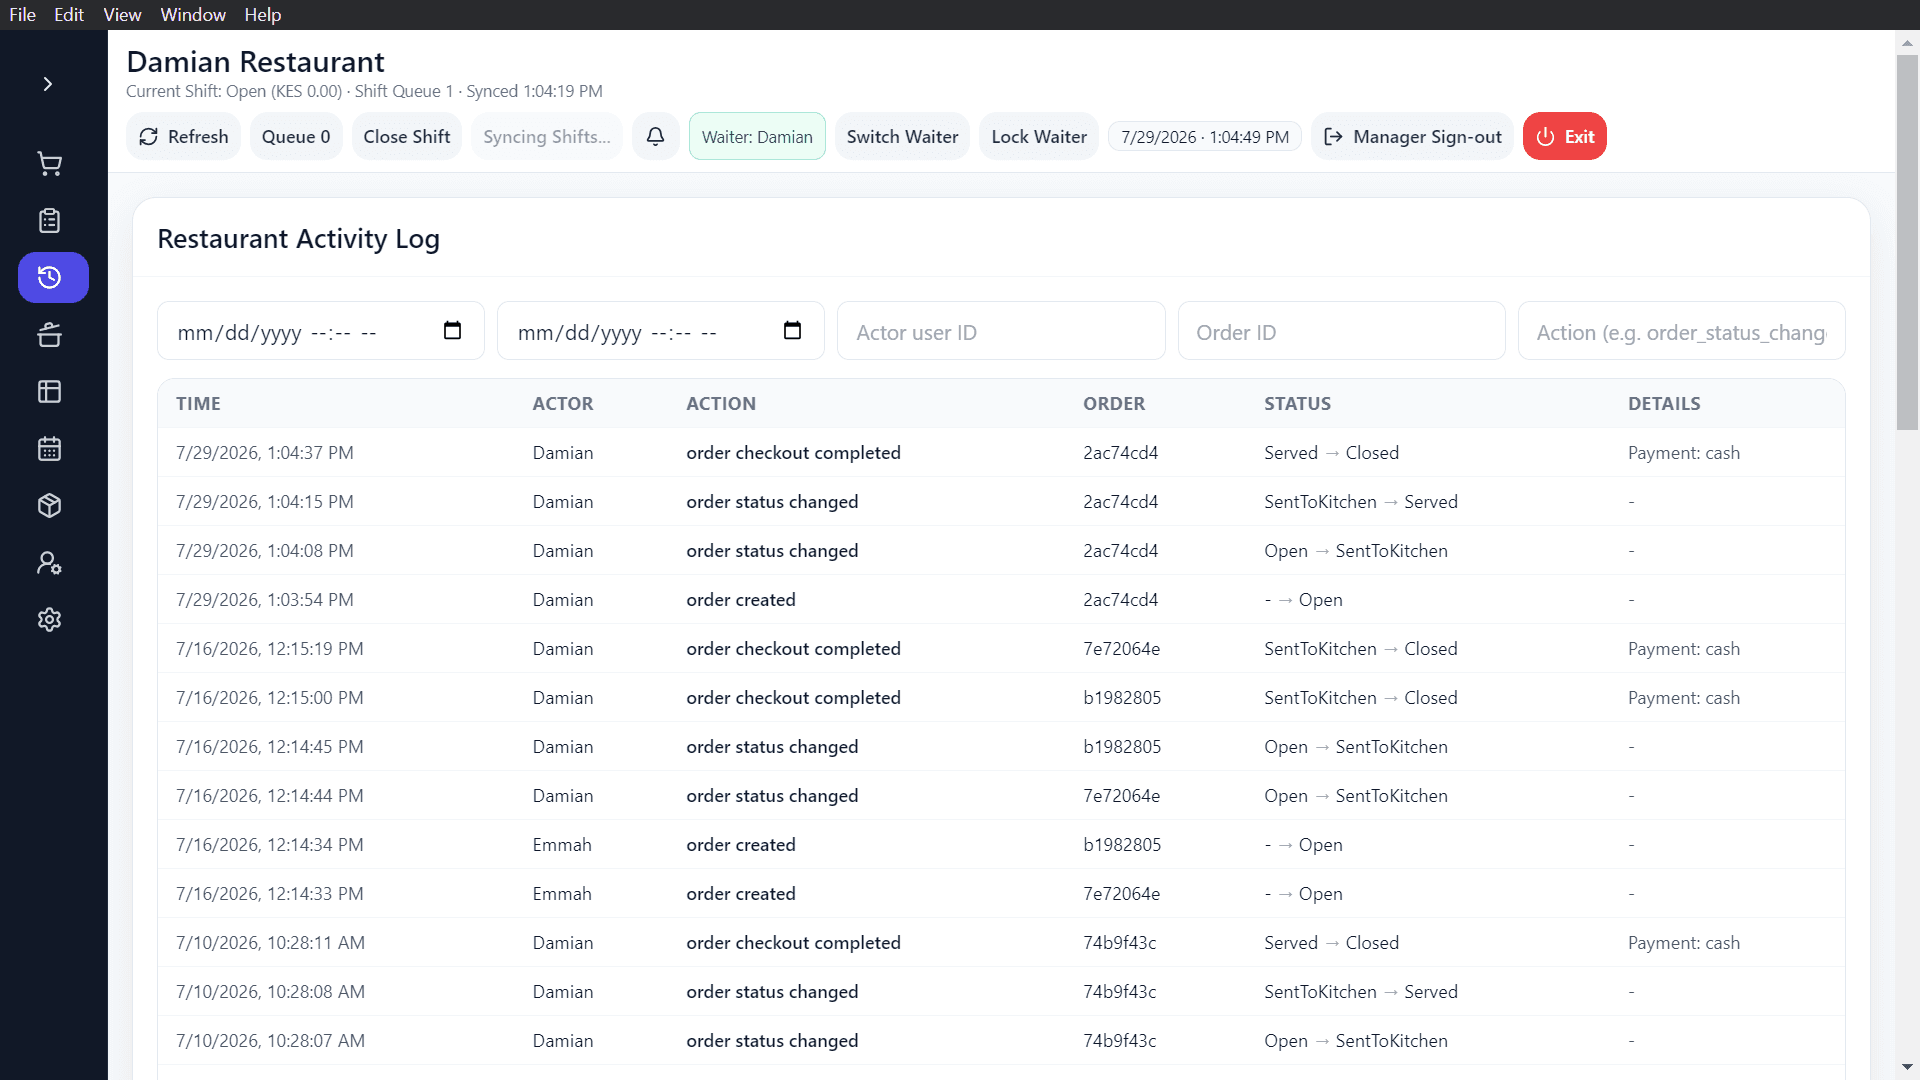1920x1080 pixels.
Task: Click the notification bell icon
Action: pos(656,136)
